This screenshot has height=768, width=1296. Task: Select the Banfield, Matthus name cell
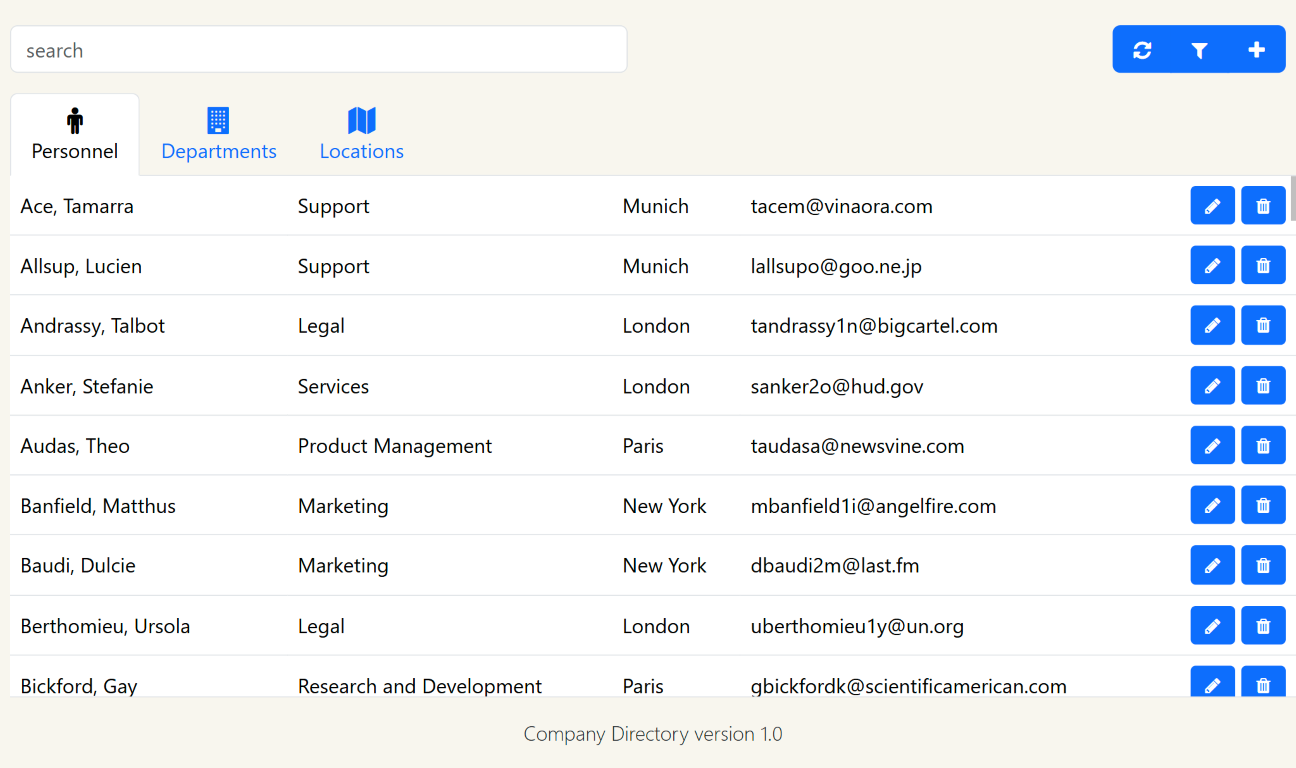[98, 506]
